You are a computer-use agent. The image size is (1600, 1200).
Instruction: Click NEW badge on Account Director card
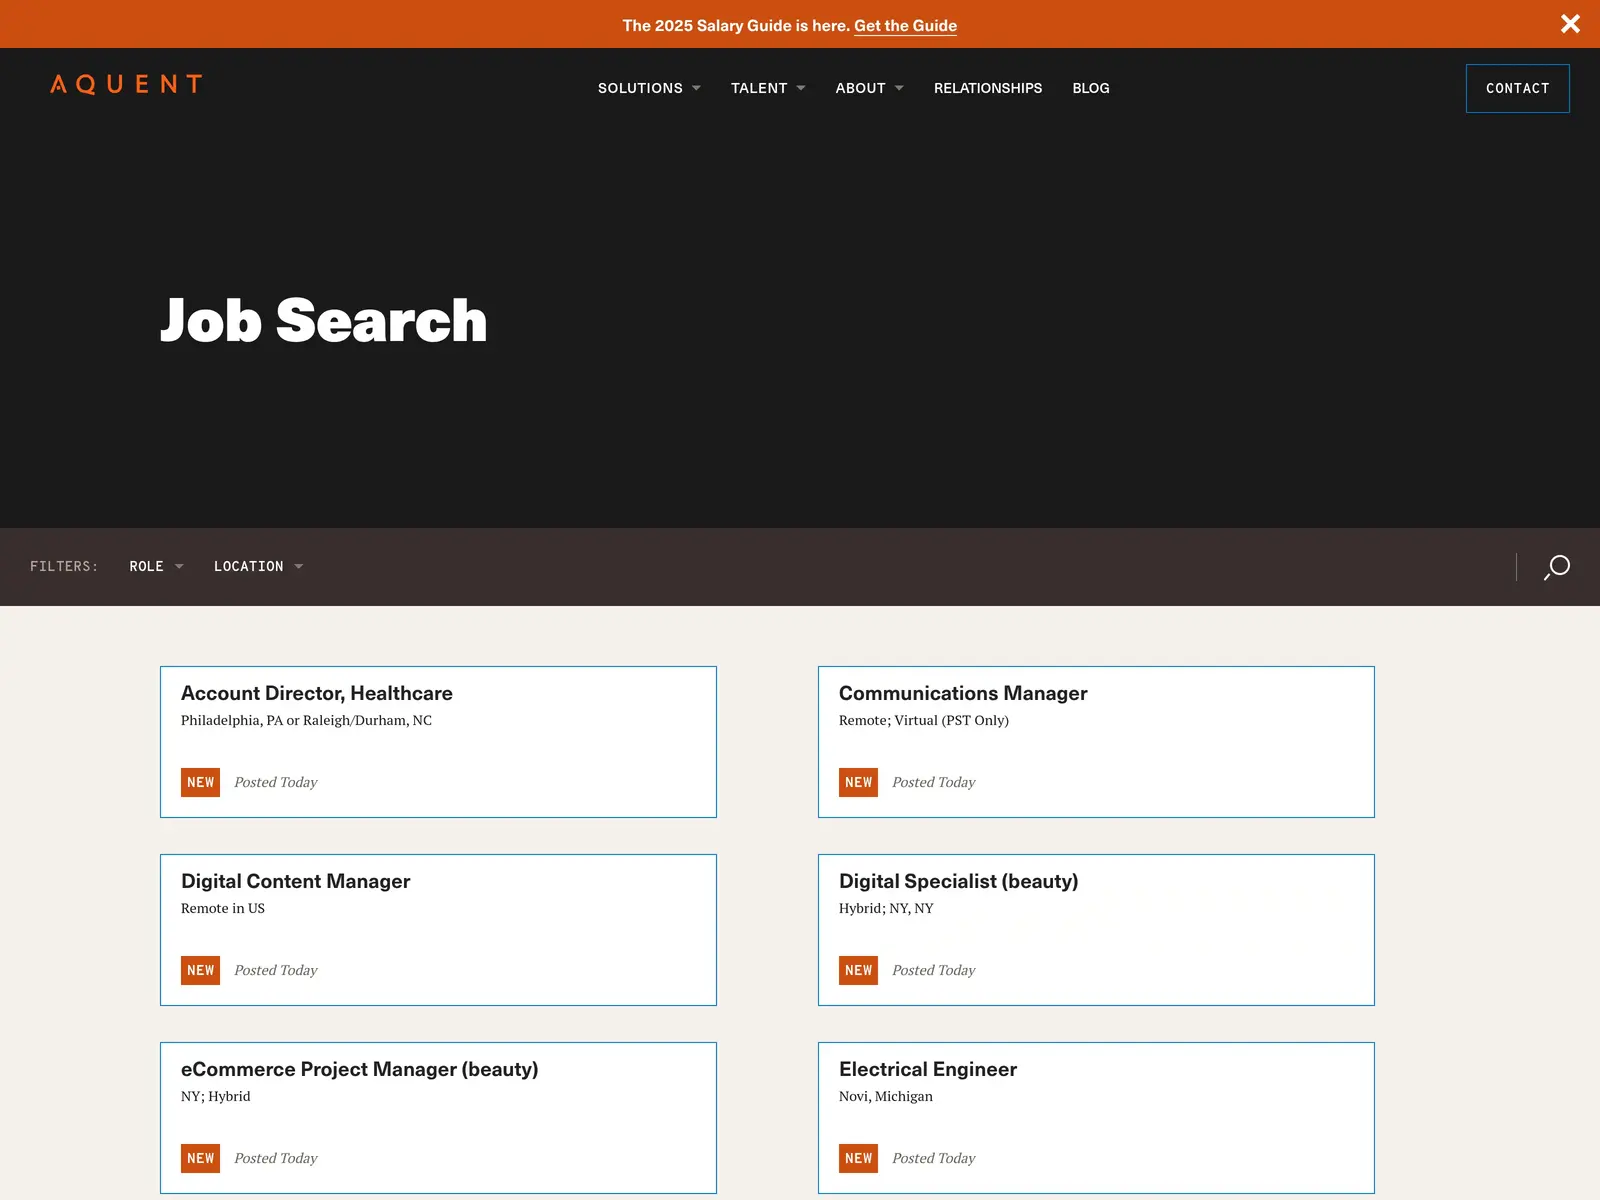click(x=200, y=782)
